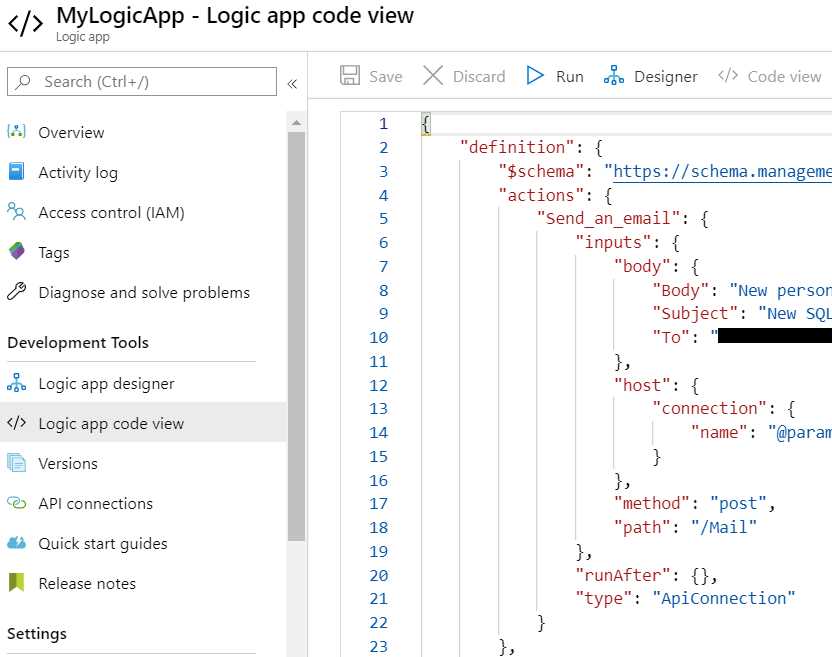
Task: Collapse the left navigation menu
Action: (293, 84)
